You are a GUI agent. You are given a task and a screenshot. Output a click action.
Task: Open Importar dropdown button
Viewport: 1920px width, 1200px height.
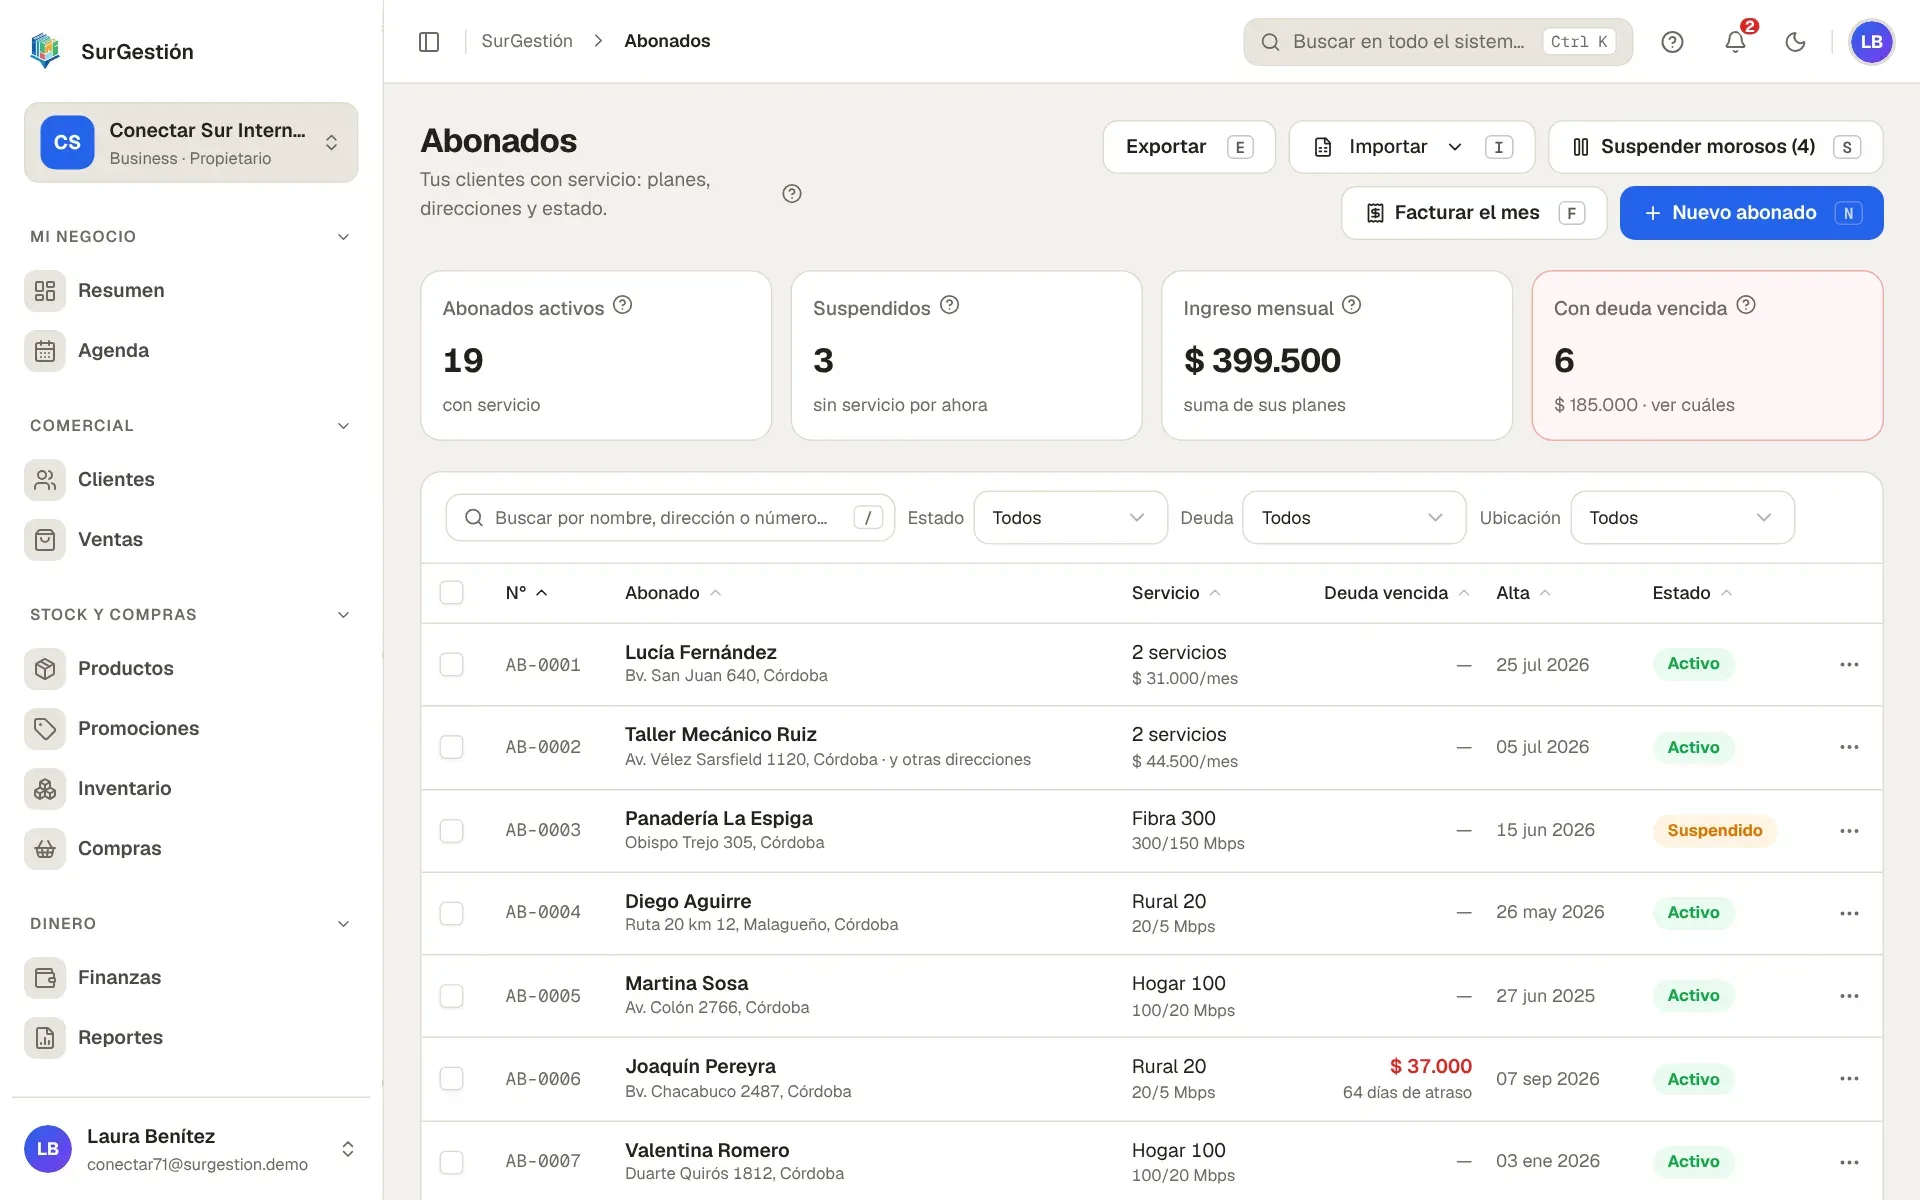click(x=1411, y=147)
